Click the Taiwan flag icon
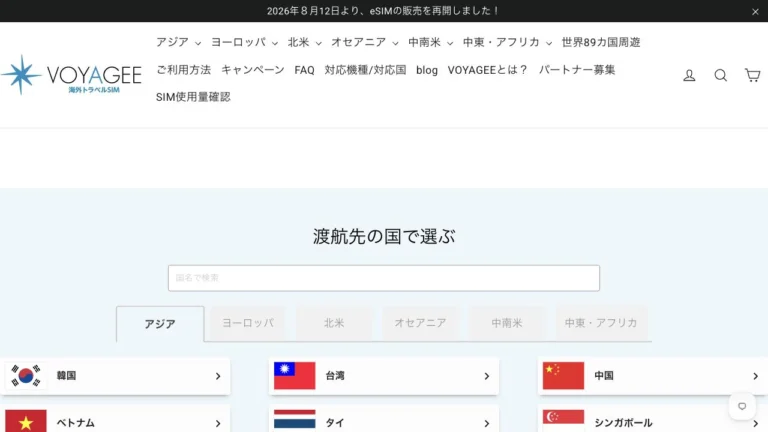The width and height of the screenshot is (768, 432). [x=294, y=376]
